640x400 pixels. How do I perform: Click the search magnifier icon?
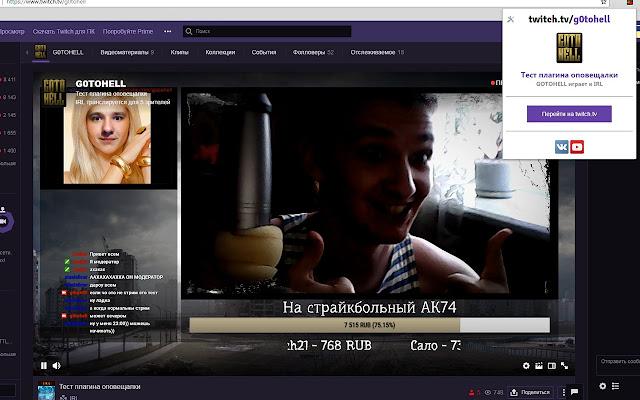[189, 31]
